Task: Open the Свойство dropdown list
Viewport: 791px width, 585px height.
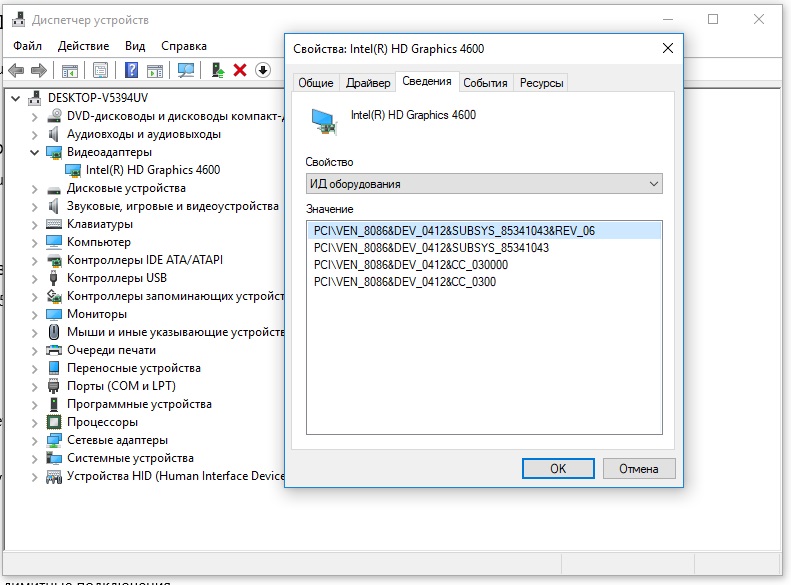Action: 484,184
